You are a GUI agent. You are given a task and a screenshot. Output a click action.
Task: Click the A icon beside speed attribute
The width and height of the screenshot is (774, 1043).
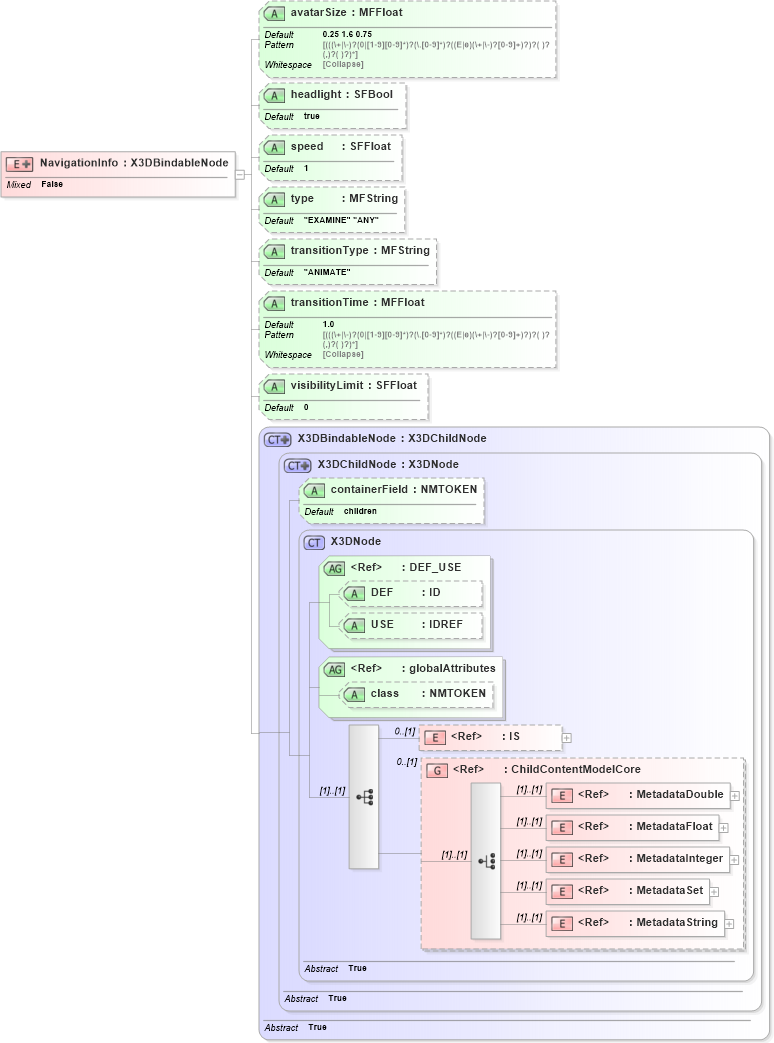[x=274, y=148]
